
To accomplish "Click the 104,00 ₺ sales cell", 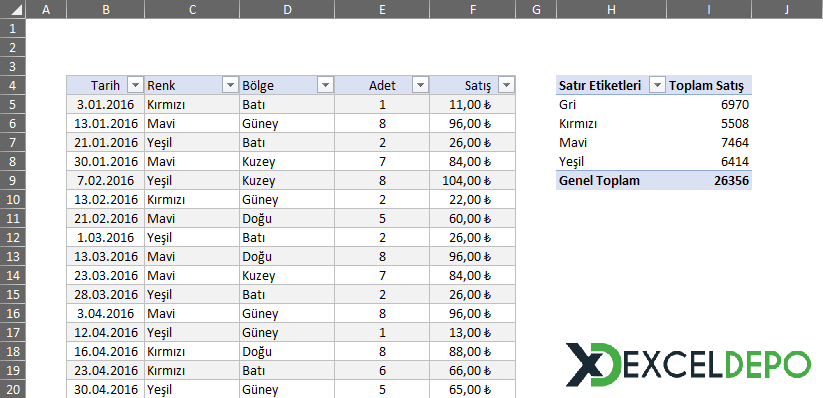I will click(x=473, y=181).
